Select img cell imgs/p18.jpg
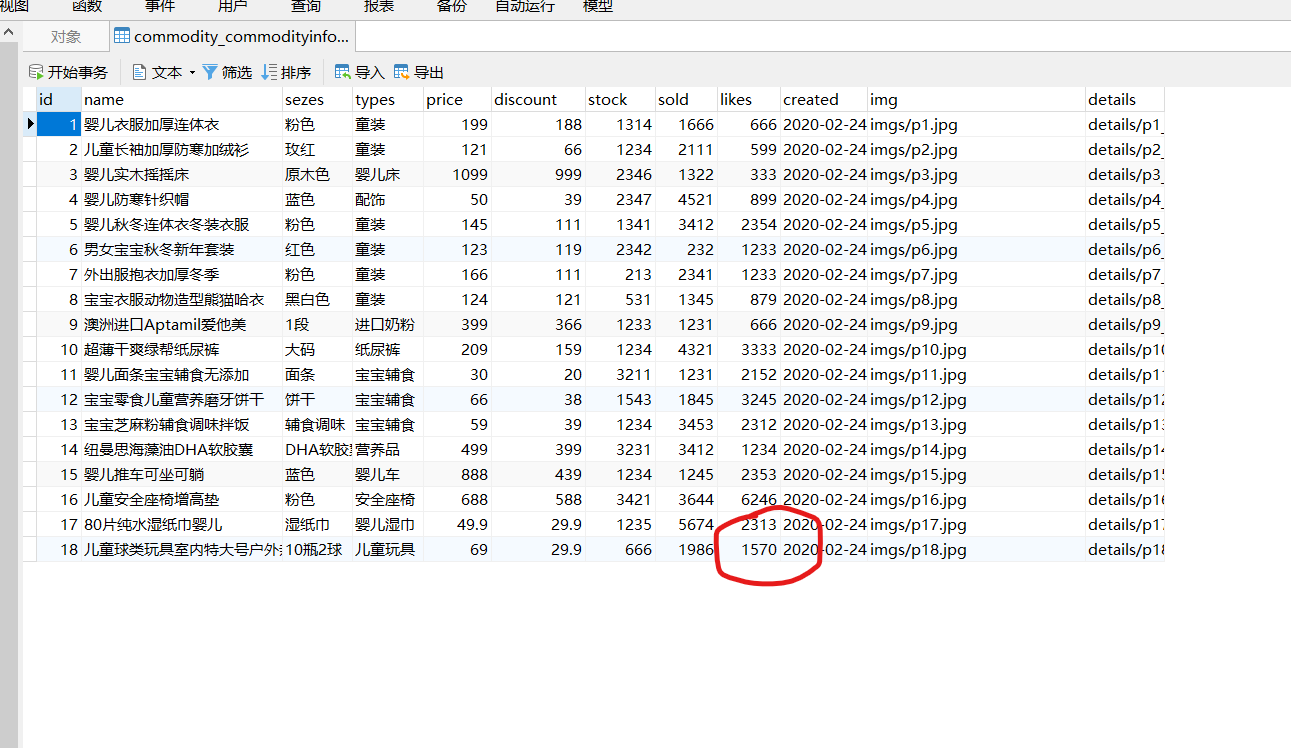 click(x=976, y=549)
